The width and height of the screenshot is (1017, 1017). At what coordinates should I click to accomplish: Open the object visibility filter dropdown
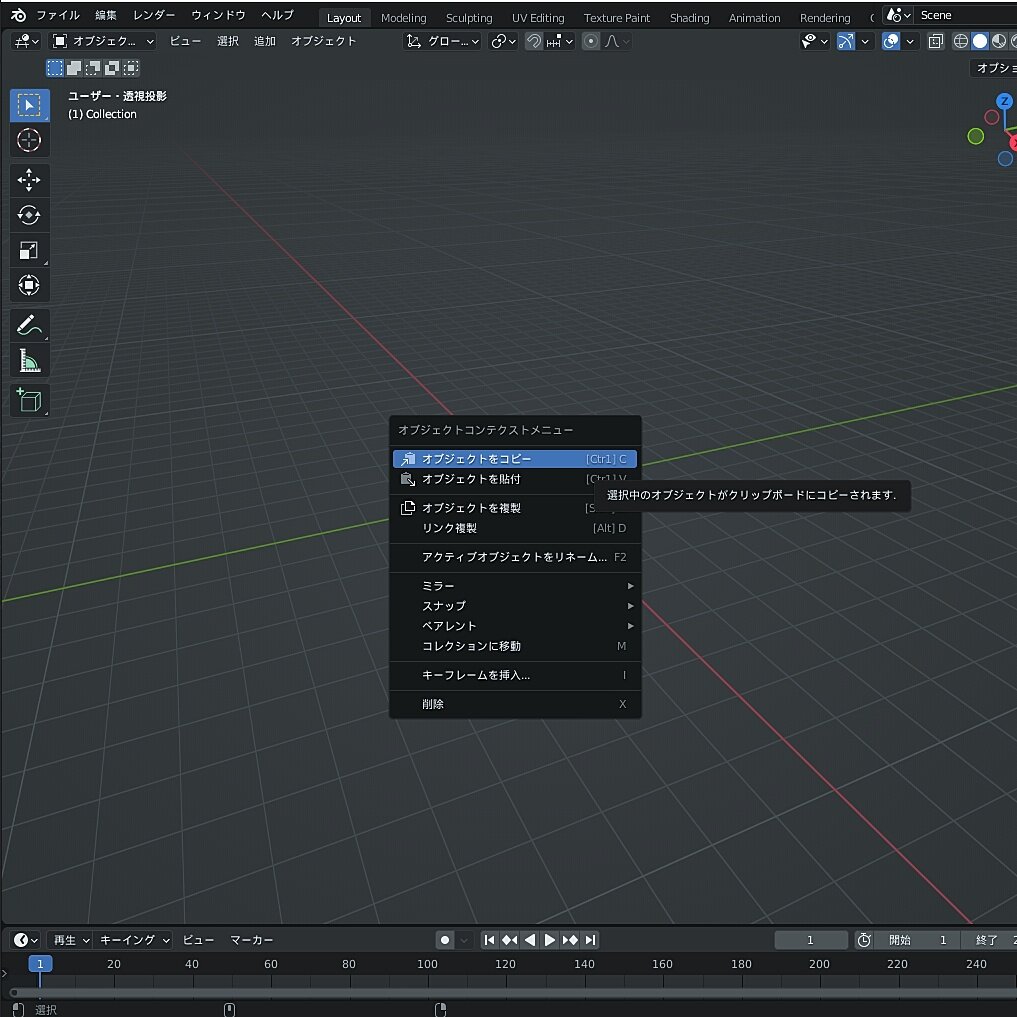point(815,42)
